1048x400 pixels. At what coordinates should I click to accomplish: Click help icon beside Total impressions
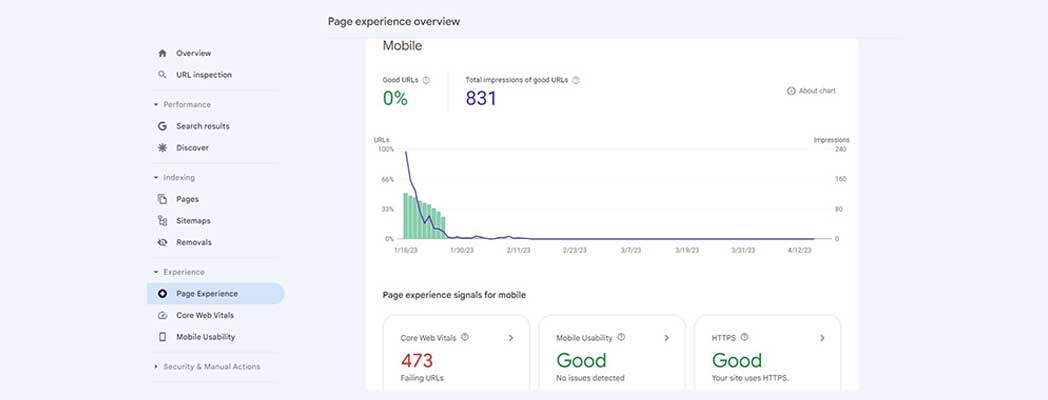click(x=576, y=80)
